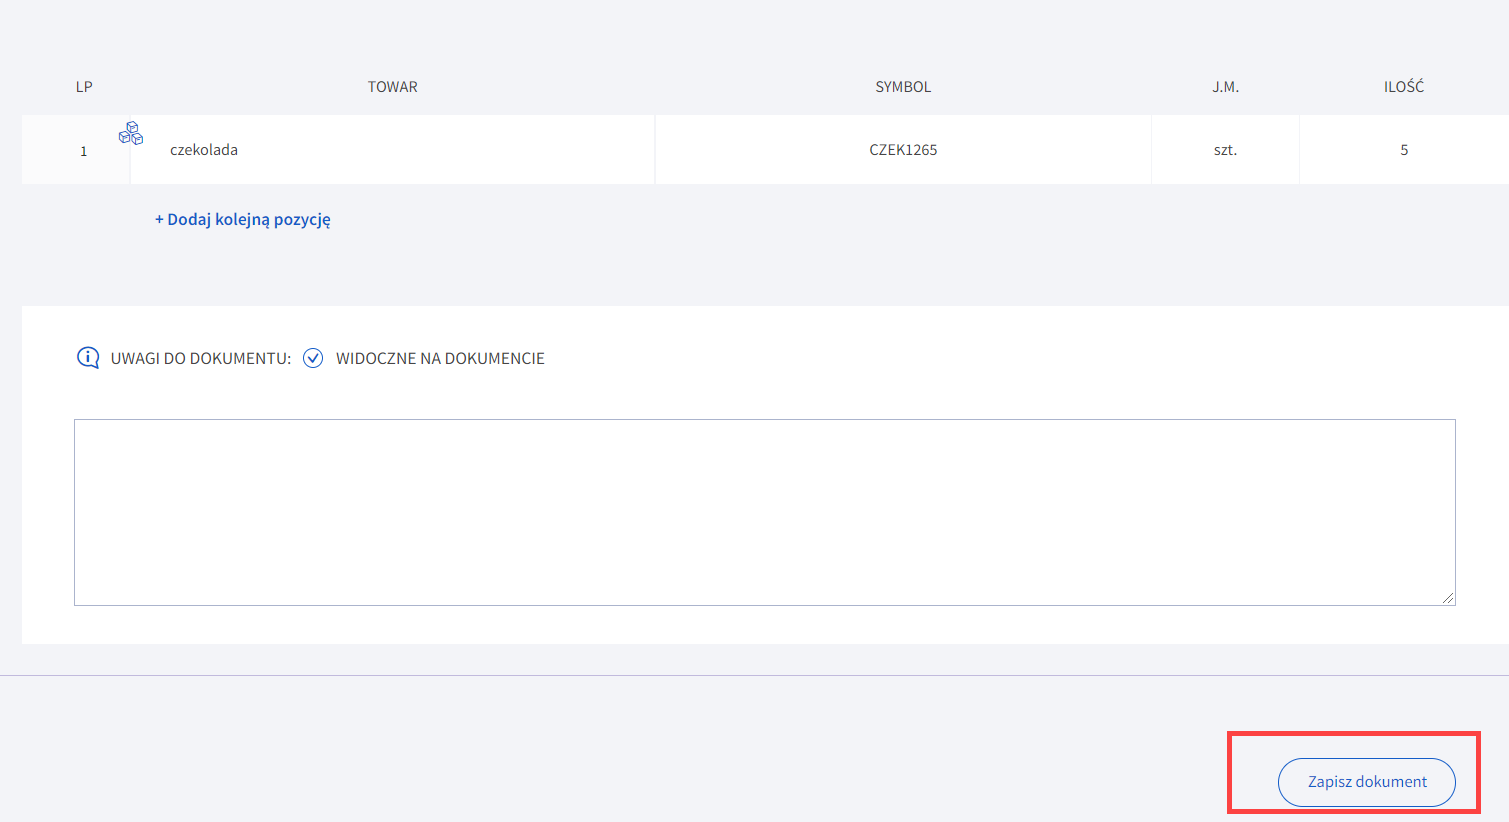Grab the resize handle of the notes text area
The height and width of the screenshot is (822, 1509).
click(1448, 598)
